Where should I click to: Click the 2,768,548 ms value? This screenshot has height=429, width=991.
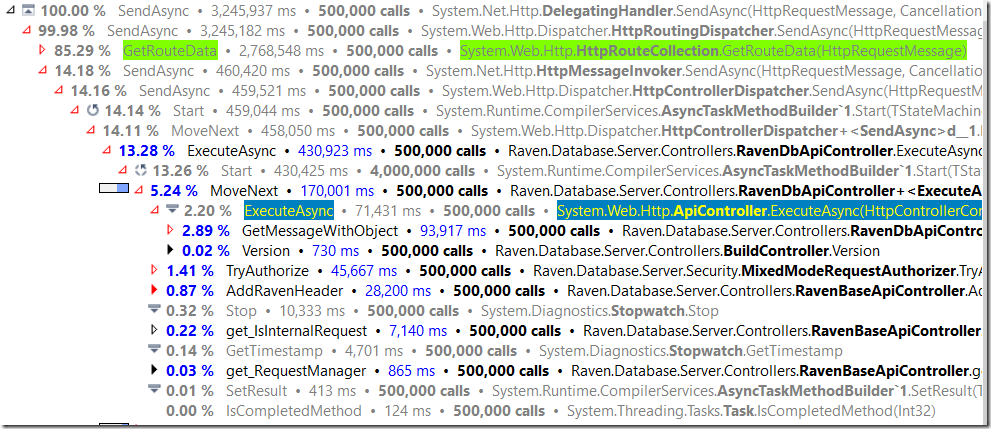point(281,51)
